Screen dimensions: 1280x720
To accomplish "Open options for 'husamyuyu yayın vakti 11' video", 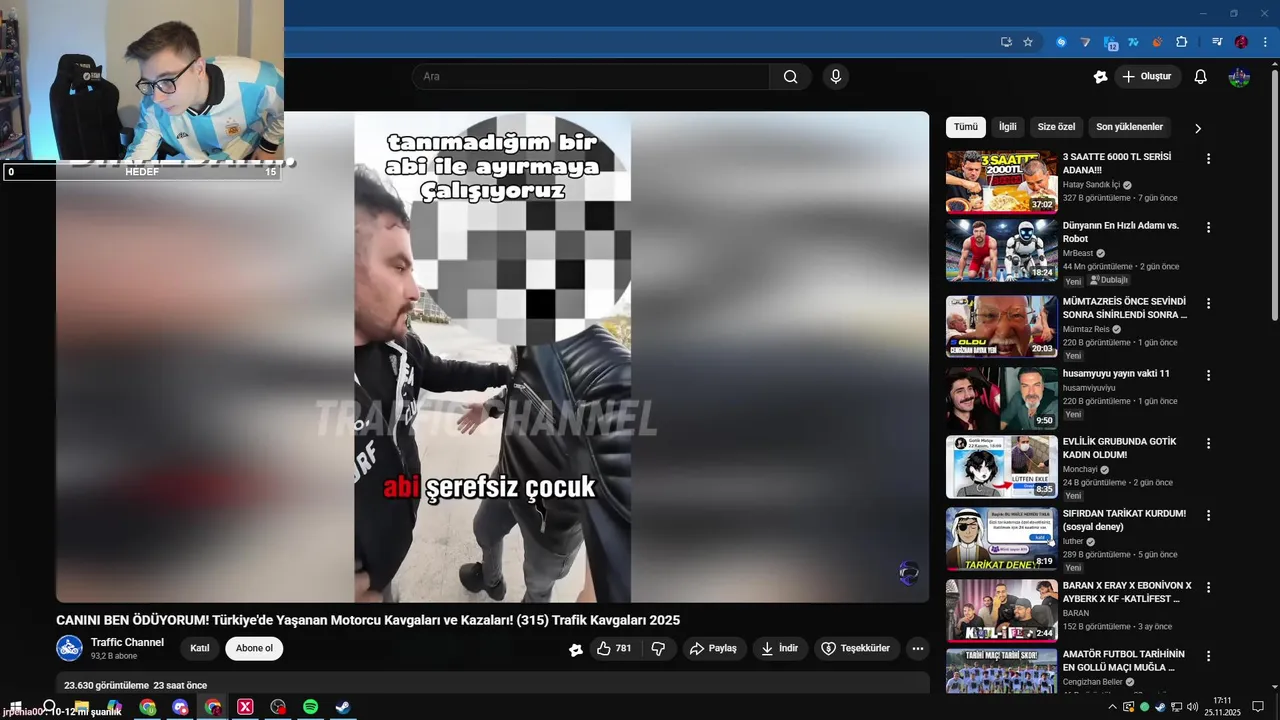I will (x=1208, y=375).
